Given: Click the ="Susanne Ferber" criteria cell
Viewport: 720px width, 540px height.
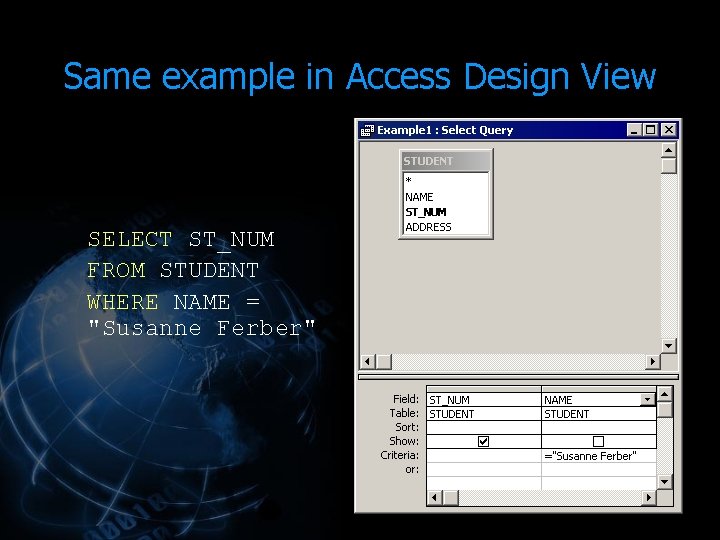Looking at the screenshot, I should click(x=599, y=456).
